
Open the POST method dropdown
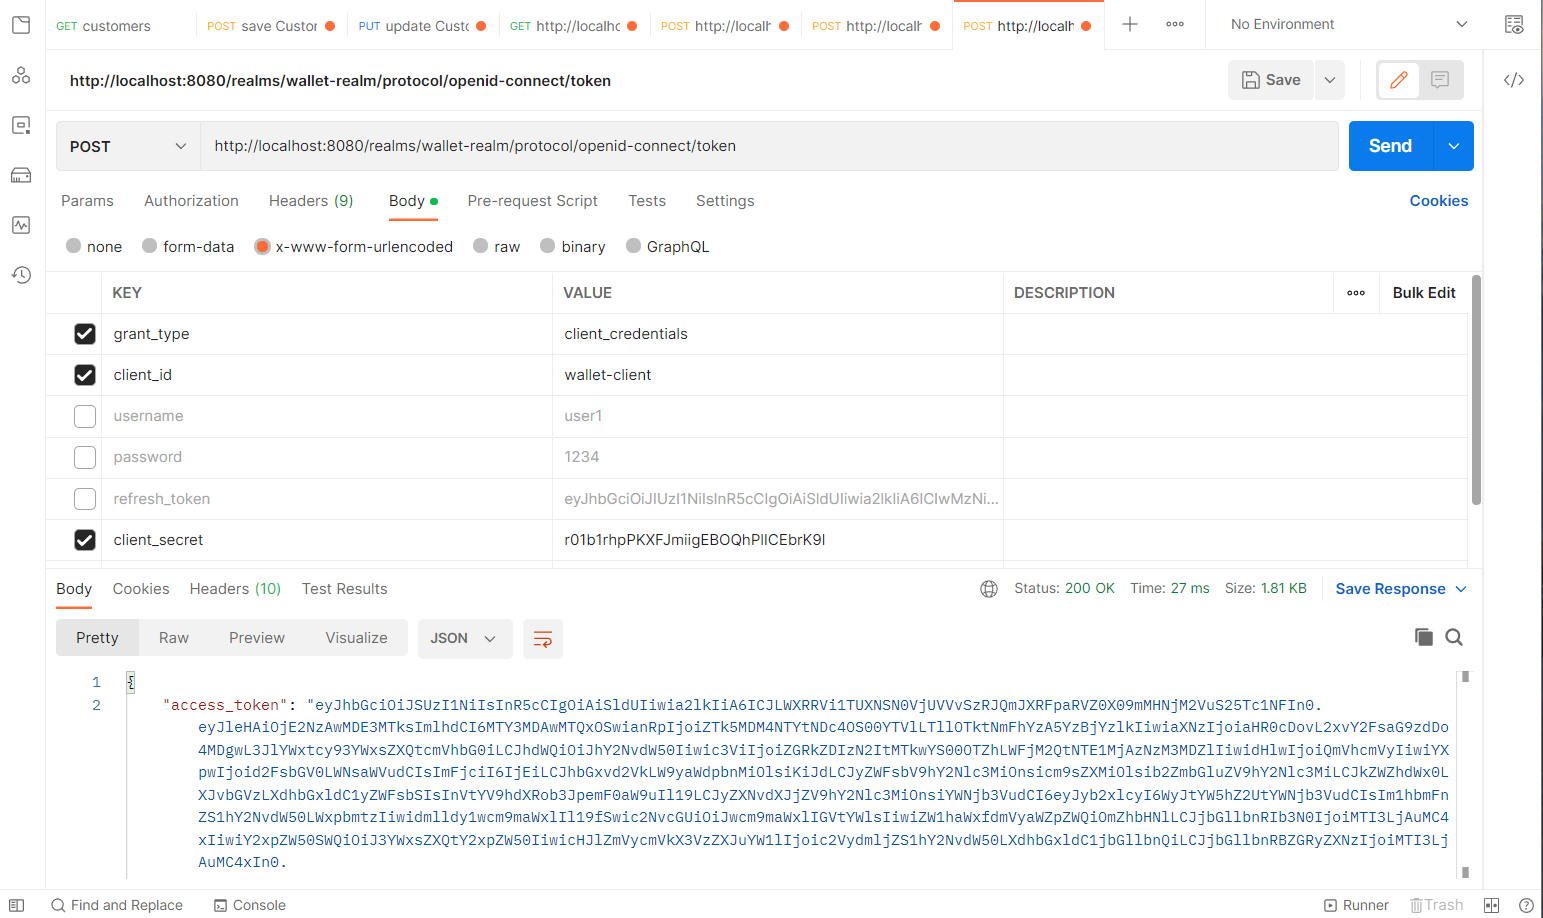tap(127, 146)
